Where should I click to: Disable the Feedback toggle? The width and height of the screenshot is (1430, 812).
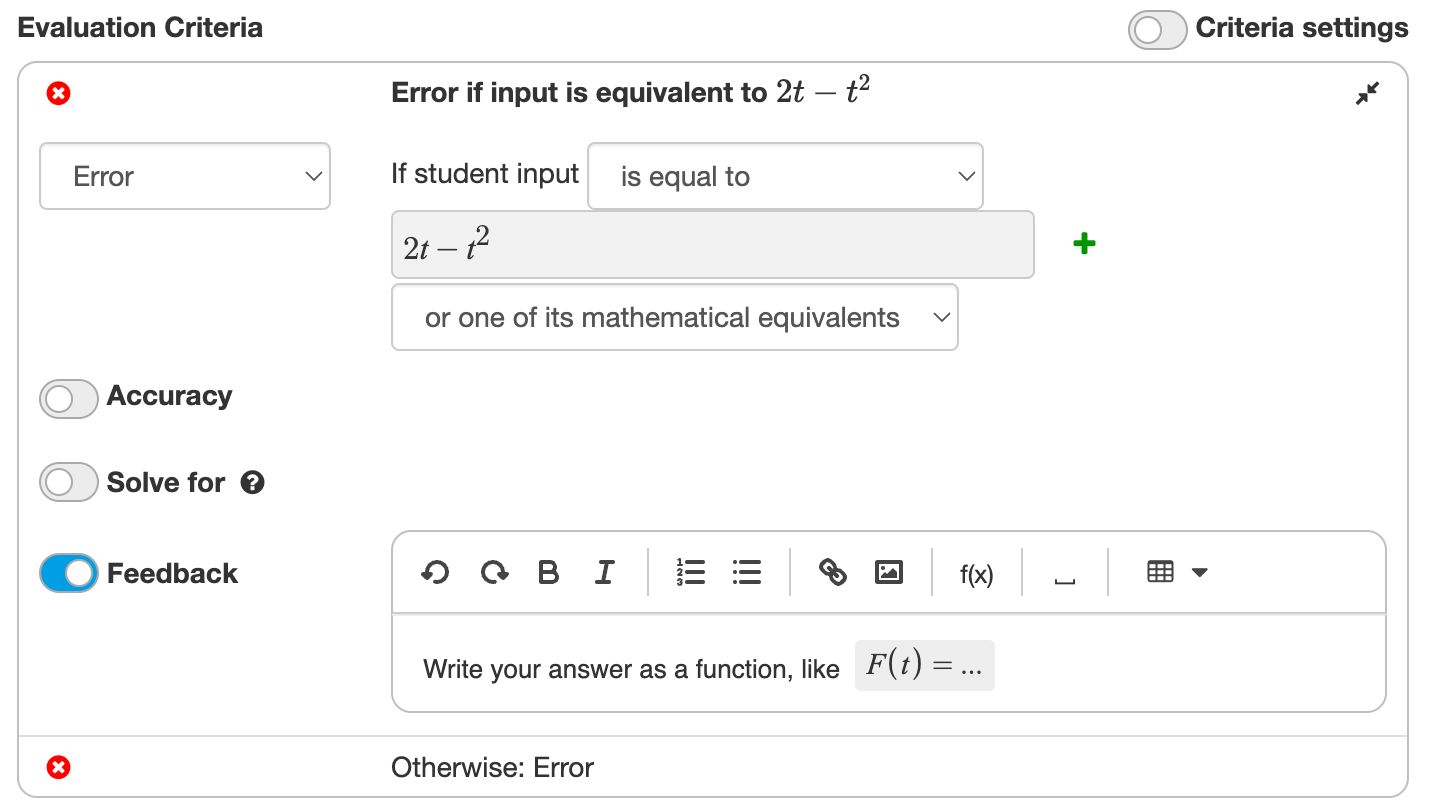(68, 574)
